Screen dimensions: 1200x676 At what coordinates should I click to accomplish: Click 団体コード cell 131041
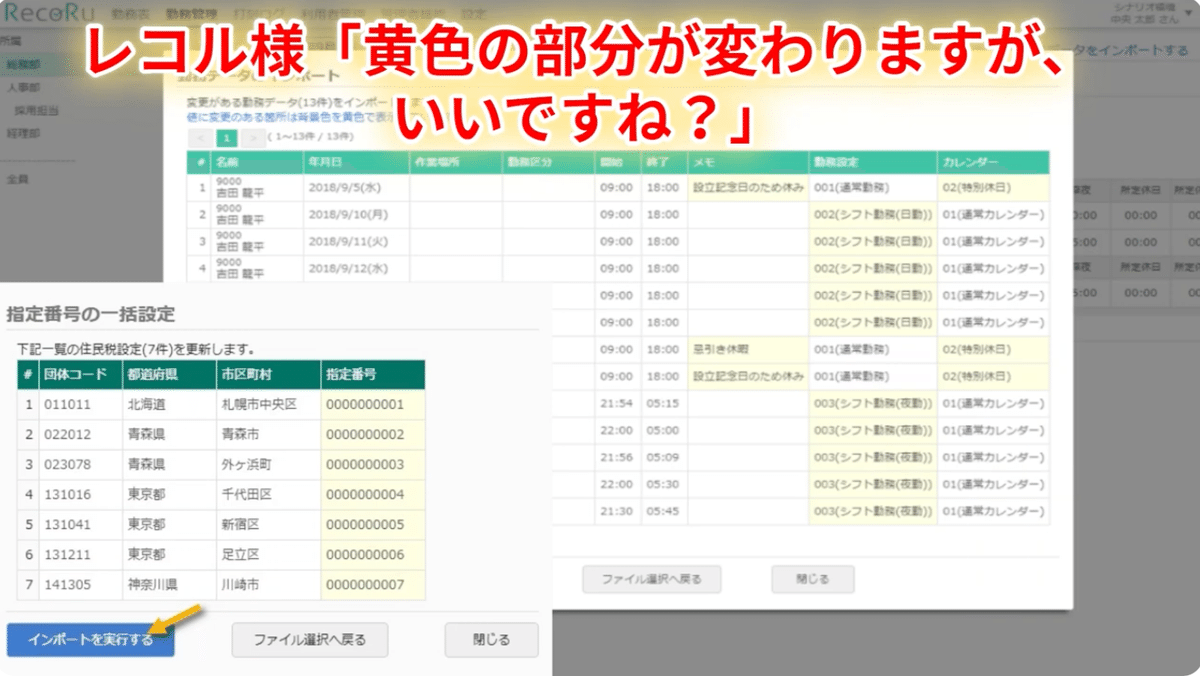80,525
